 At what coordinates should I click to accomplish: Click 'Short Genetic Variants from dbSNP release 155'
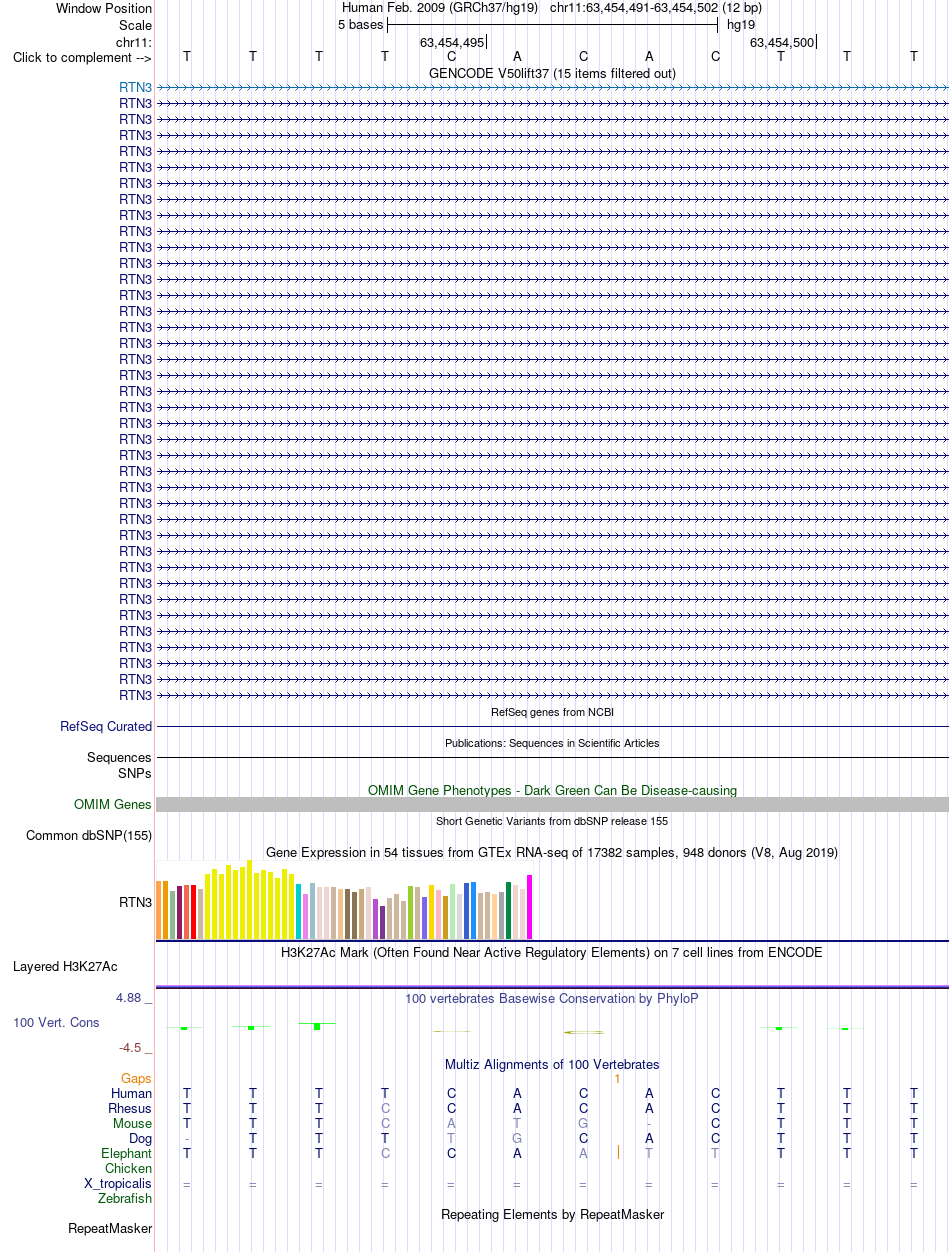(x=552, y=821)
